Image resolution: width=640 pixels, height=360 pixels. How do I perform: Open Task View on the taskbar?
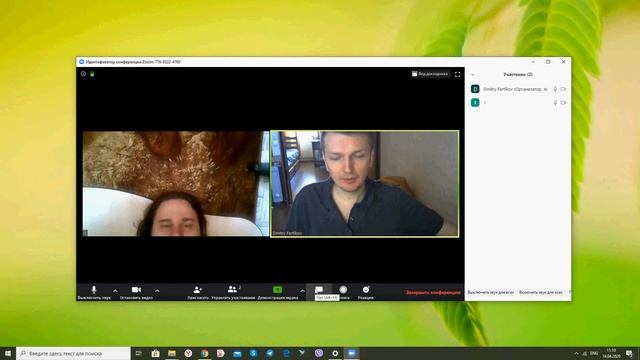(139, 353)
